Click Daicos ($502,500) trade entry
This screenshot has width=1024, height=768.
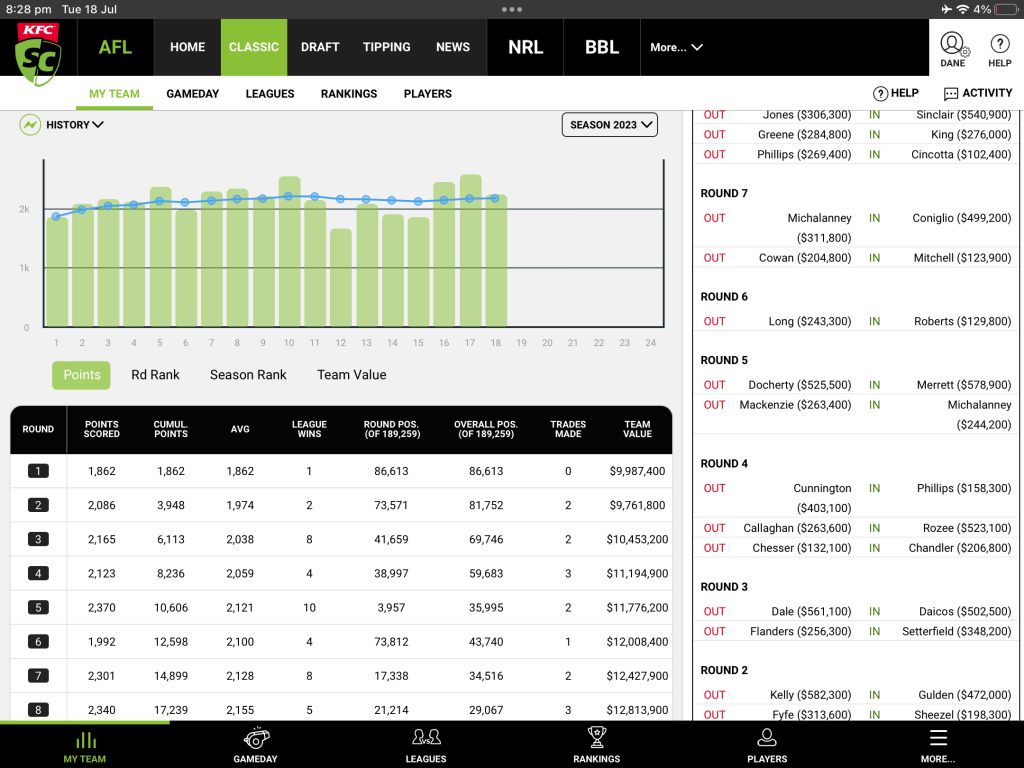coord(965,611)
